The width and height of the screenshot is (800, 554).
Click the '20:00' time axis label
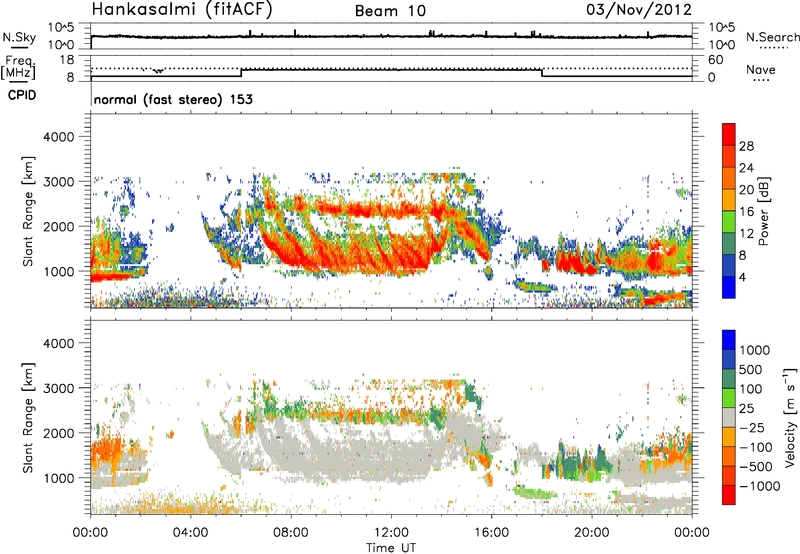point(591,533)
